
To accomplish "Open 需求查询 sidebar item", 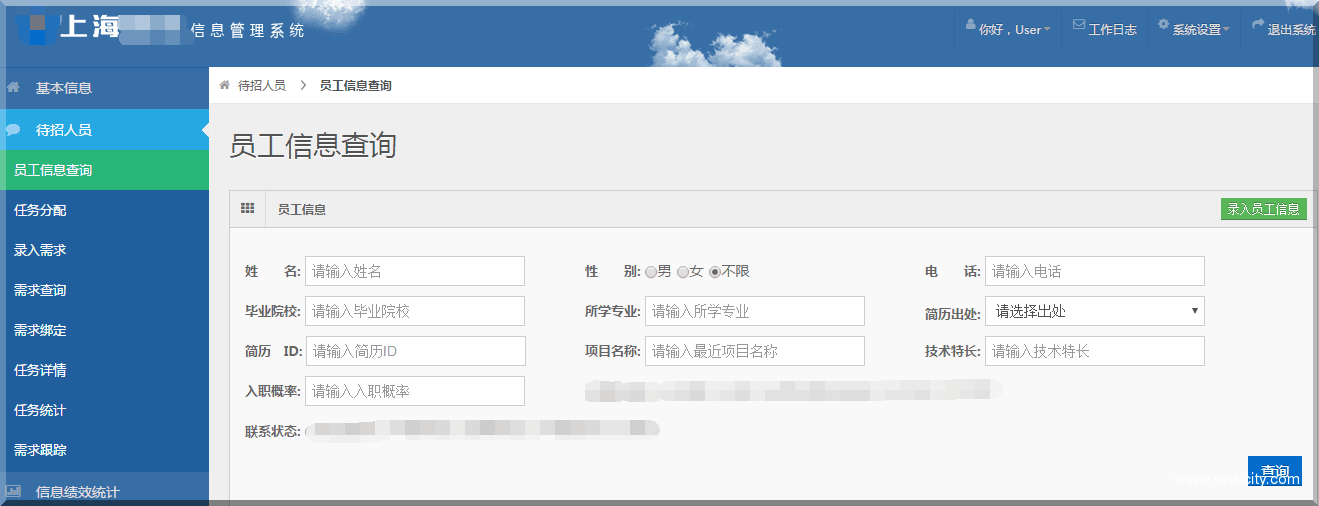I will coord(104,290).
